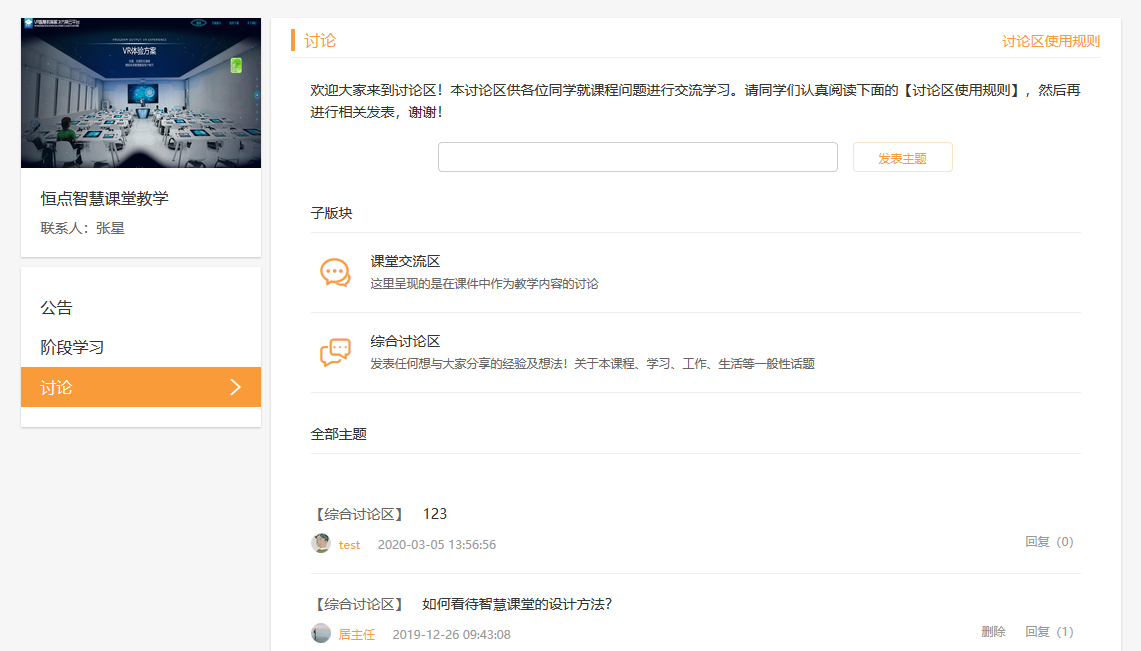Go to 阶段学习 in the sidebar
This screenshot has width=1141, height=651.
pos(72,348)
